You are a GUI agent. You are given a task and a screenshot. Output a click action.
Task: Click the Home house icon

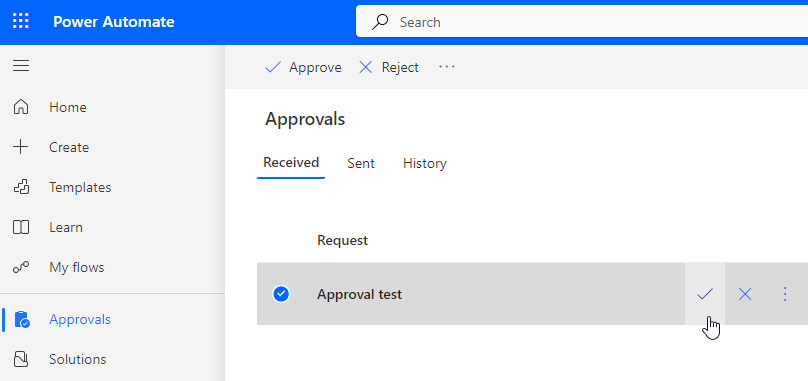pyautogui.click(x=21, y=107)
